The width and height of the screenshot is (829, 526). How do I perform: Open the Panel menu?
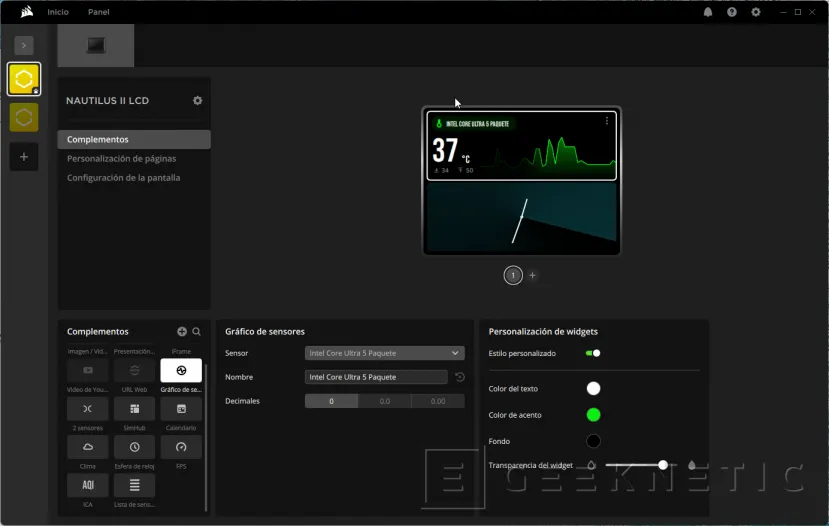(98, 12)
